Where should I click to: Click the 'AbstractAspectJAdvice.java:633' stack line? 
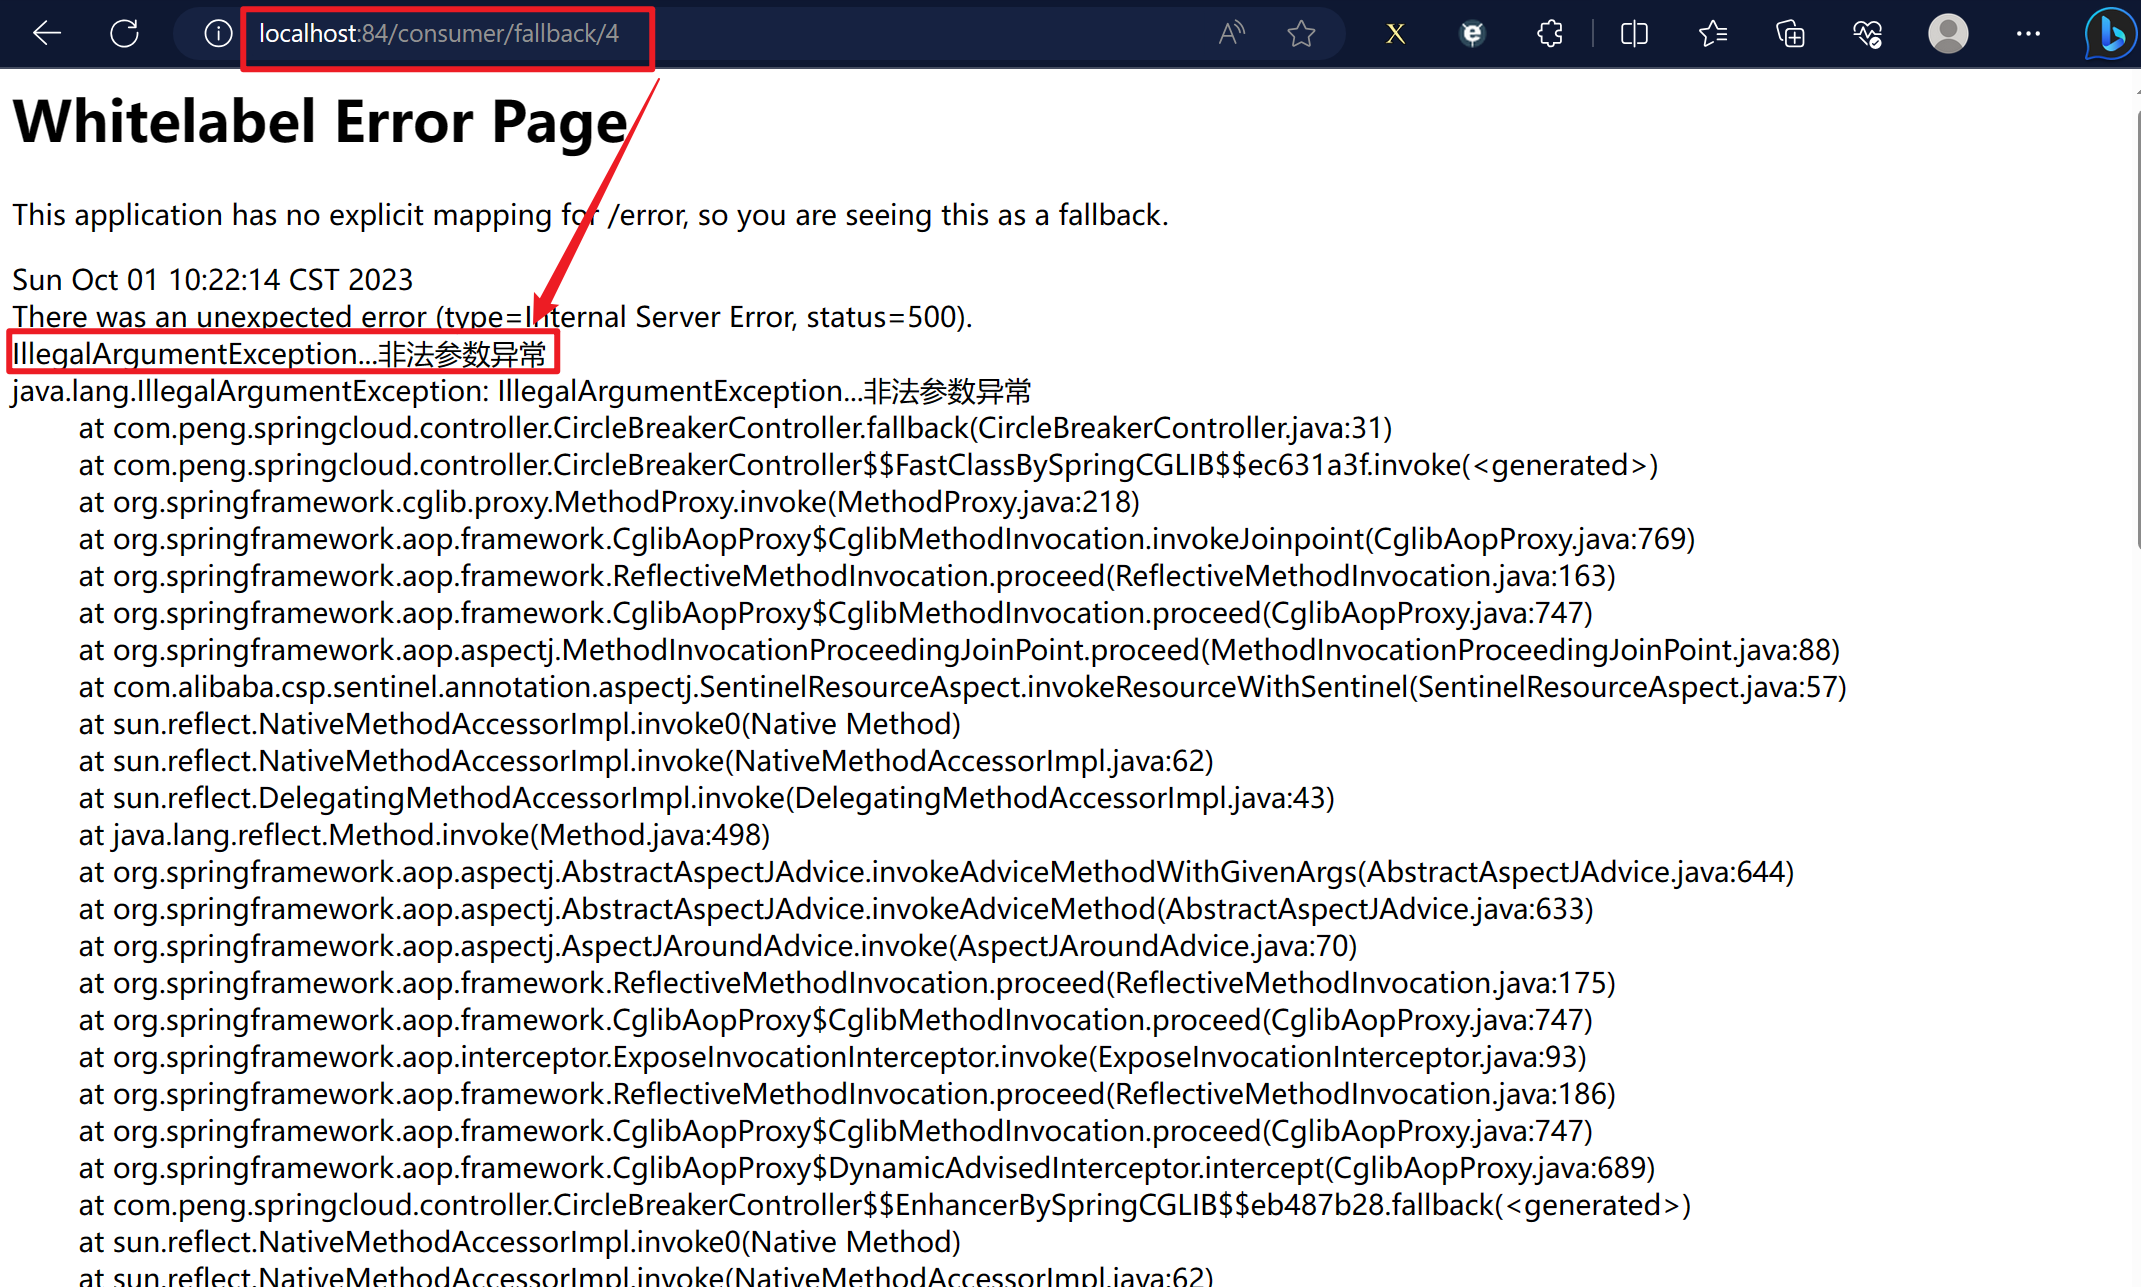coord(836,909)
